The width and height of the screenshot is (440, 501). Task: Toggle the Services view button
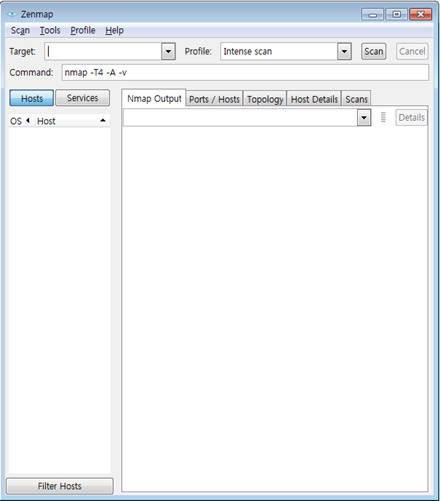(x=82, y=98)
